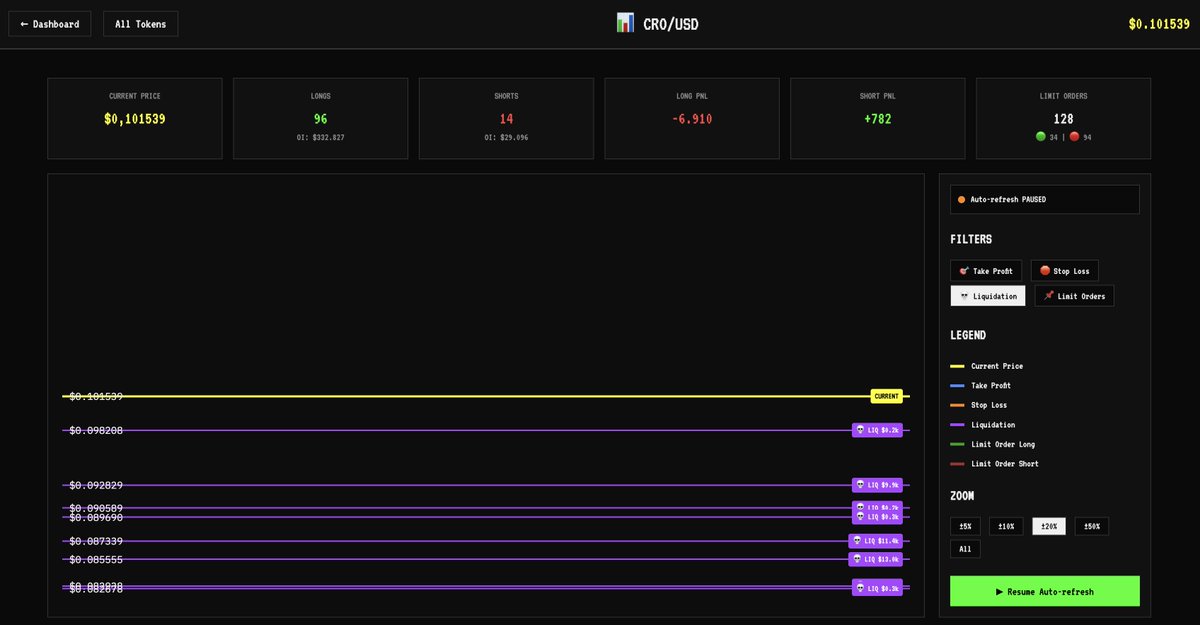Image resolution: width=1200 pixels, height=625 pixels.
Task: Click the $0.087339 price label on chart
Action: point(96,541)
